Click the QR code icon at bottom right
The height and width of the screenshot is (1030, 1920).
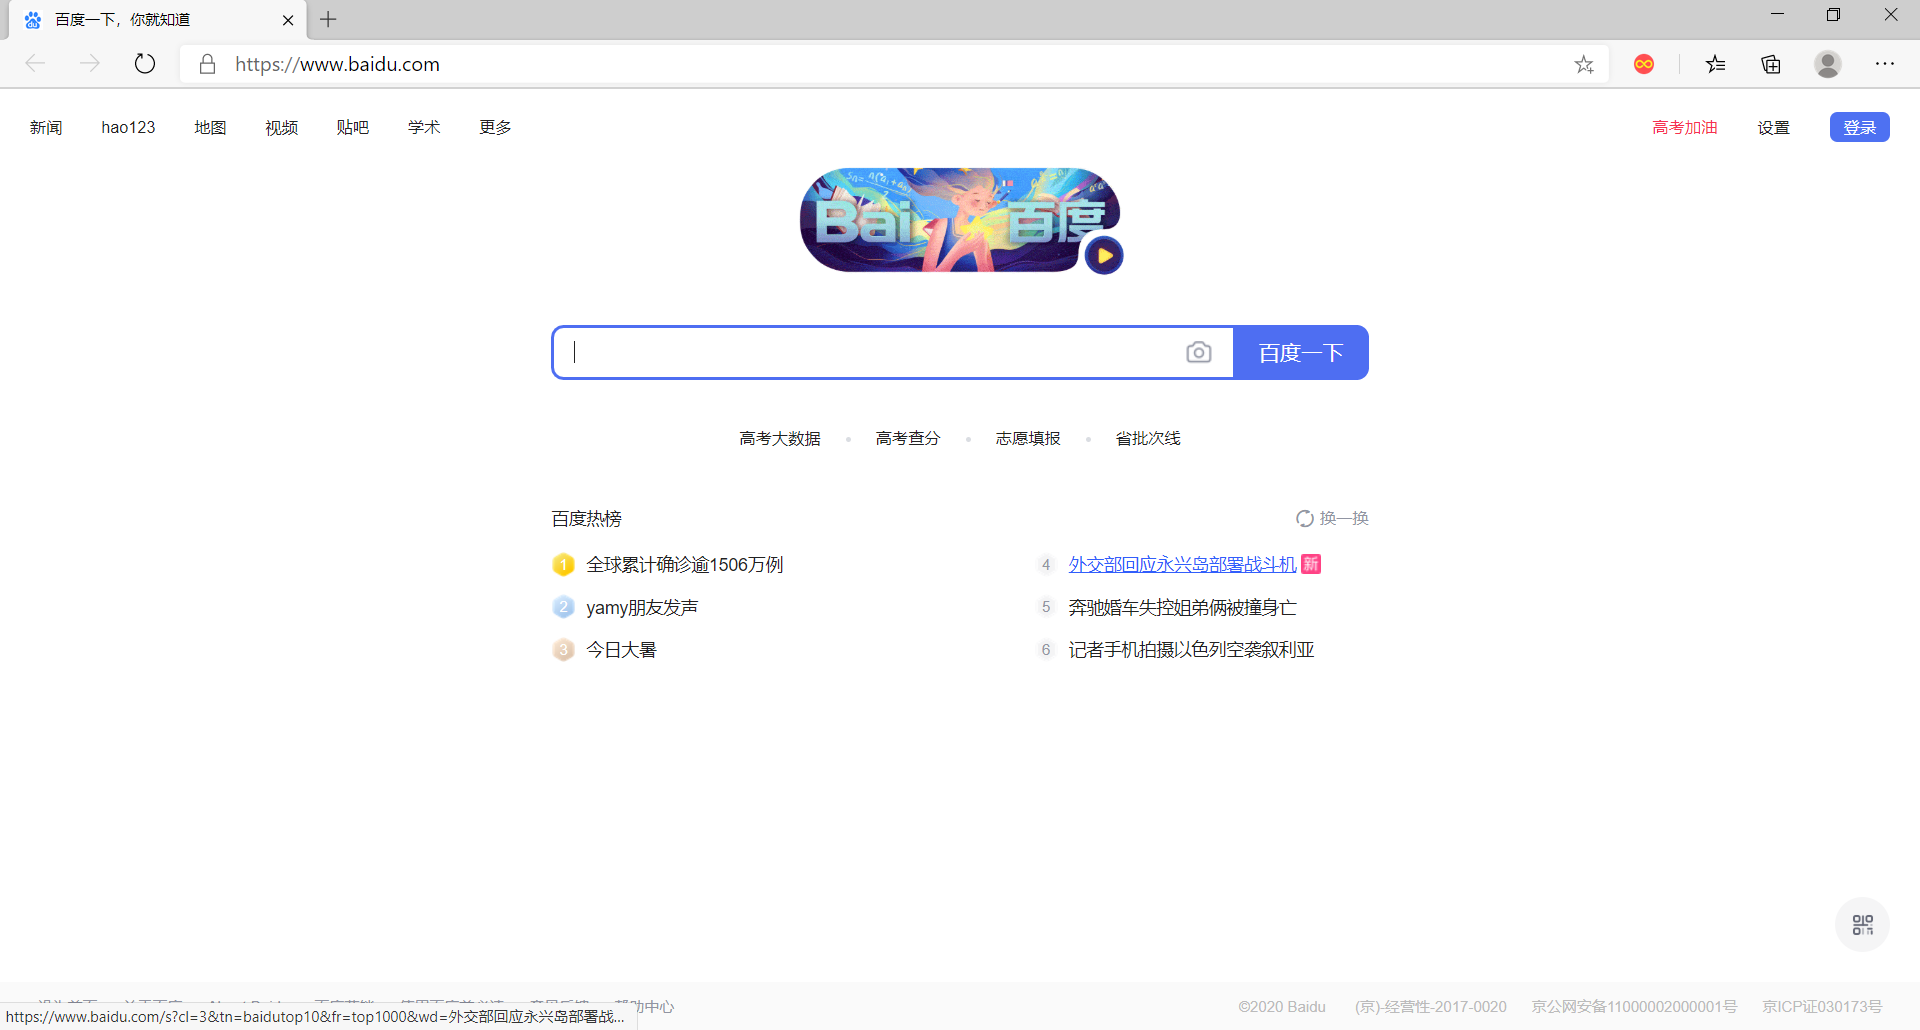tap(1862, 925)
